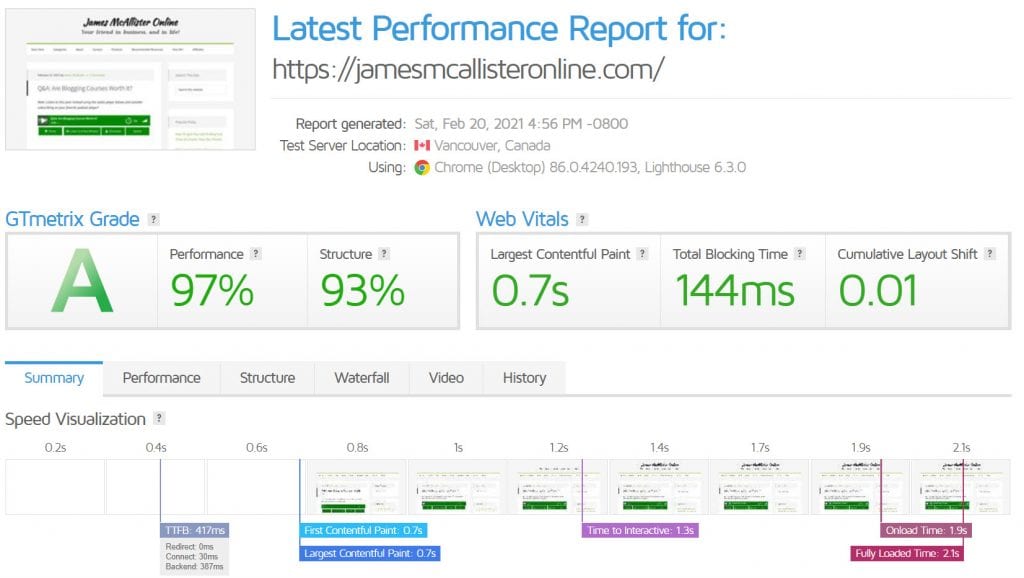1024x578 pixels.
Task: Click the Fully Loaded Time 2.1s marker
Action: coord(907,553)
